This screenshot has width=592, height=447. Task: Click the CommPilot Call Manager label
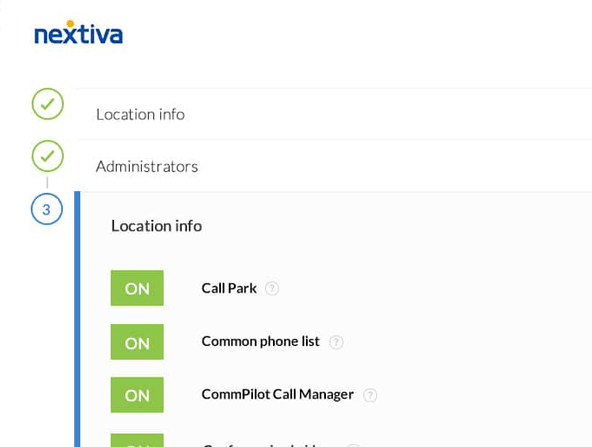click(278, 395)
